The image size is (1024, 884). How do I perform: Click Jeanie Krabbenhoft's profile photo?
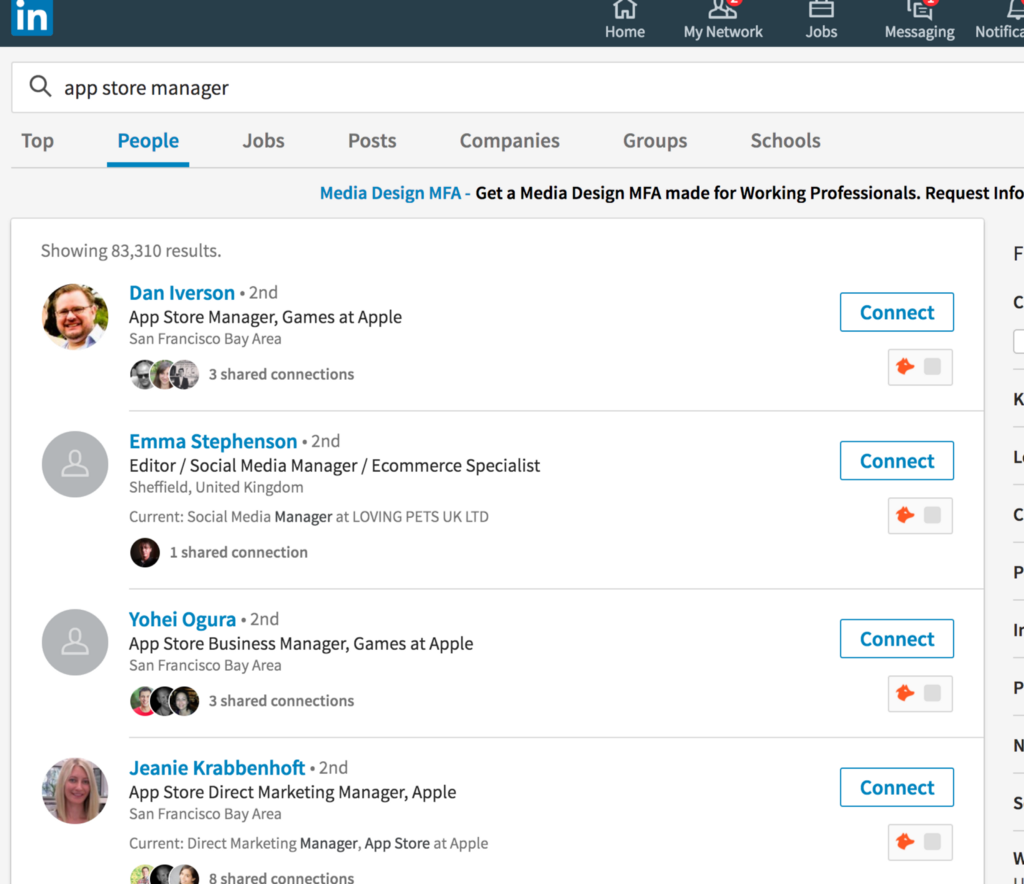coord(75,791)
